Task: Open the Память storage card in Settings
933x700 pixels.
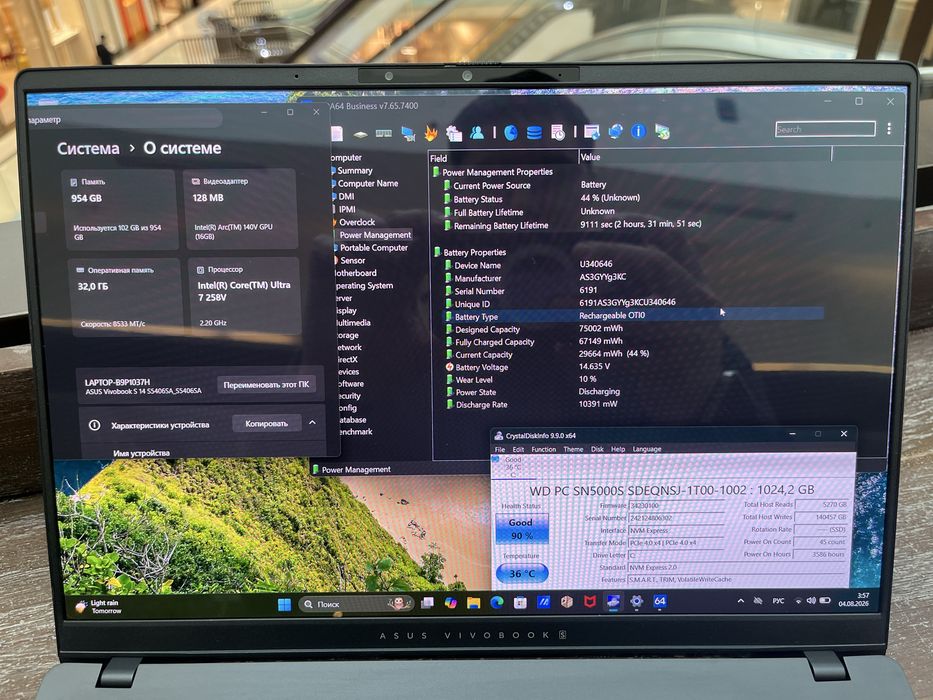Action: 121,210
